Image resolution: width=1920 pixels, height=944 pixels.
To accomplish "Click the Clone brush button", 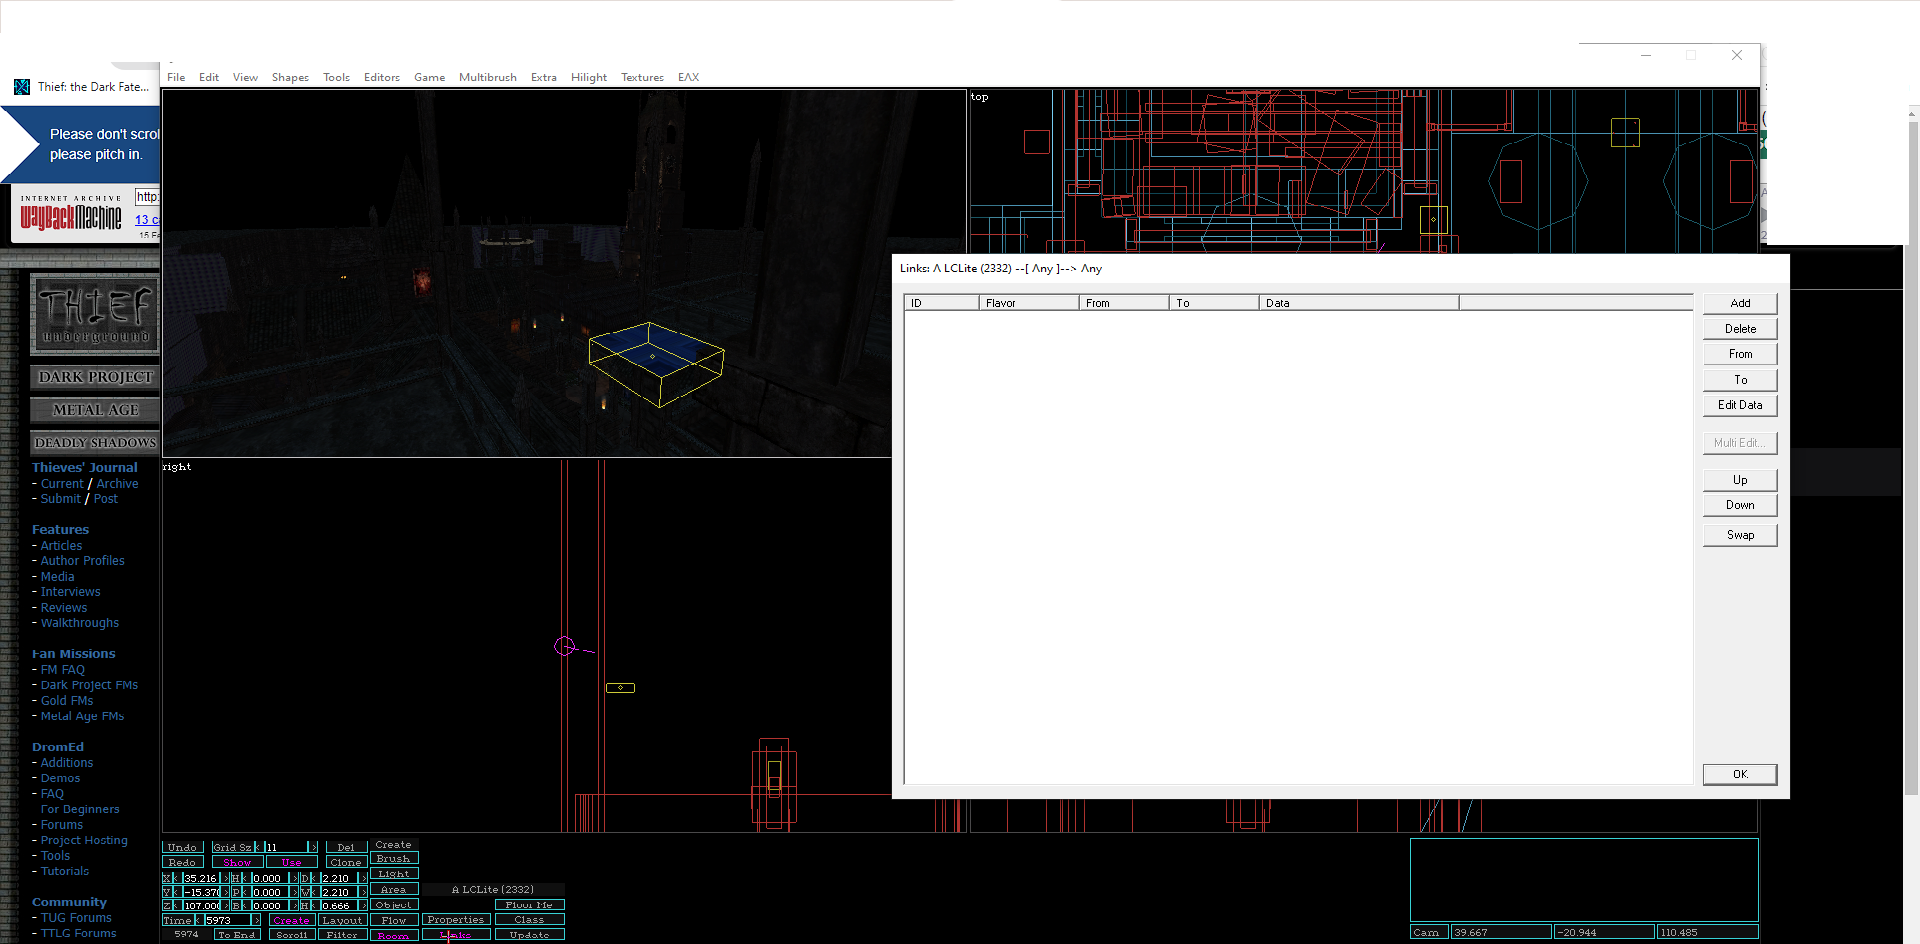I will (x=345, y=862).
